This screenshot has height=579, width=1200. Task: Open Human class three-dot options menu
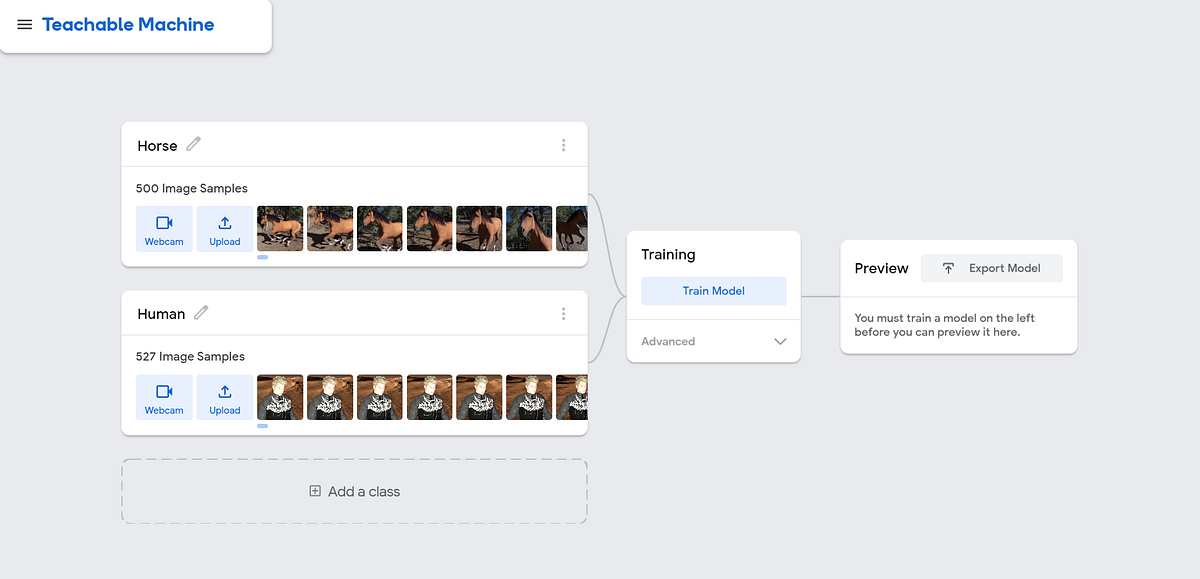point(563,313)
